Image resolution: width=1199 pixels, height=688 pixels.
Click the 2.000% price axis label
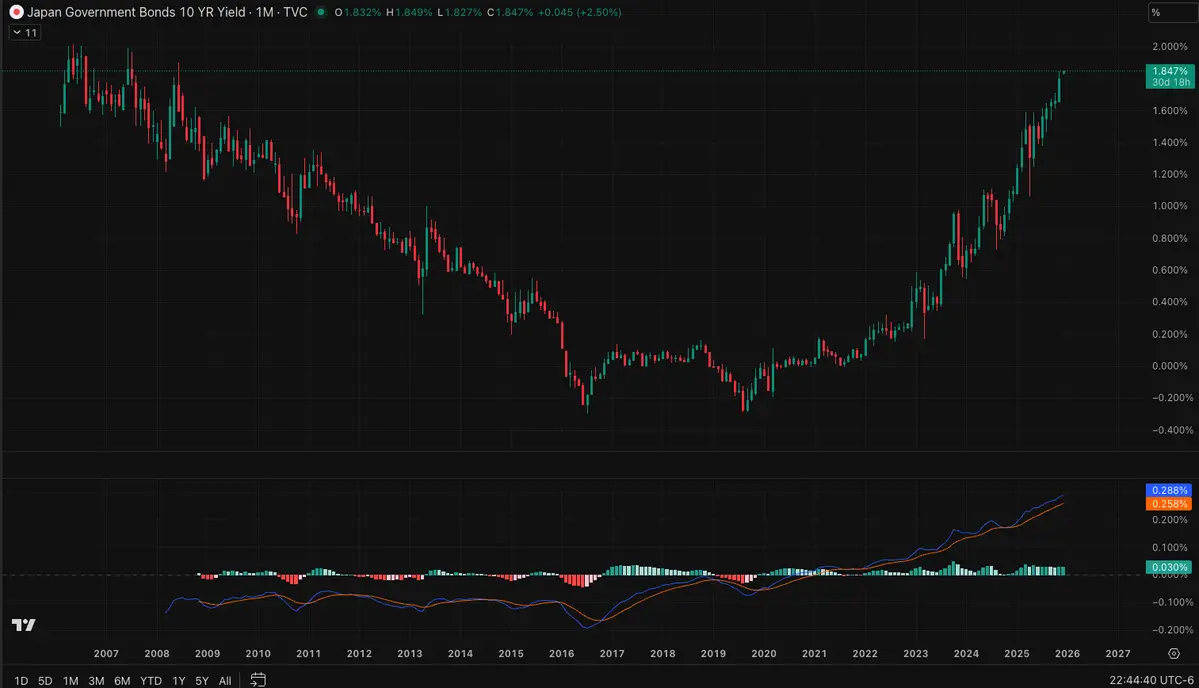pyautogui.click(x=1170, y=47)
